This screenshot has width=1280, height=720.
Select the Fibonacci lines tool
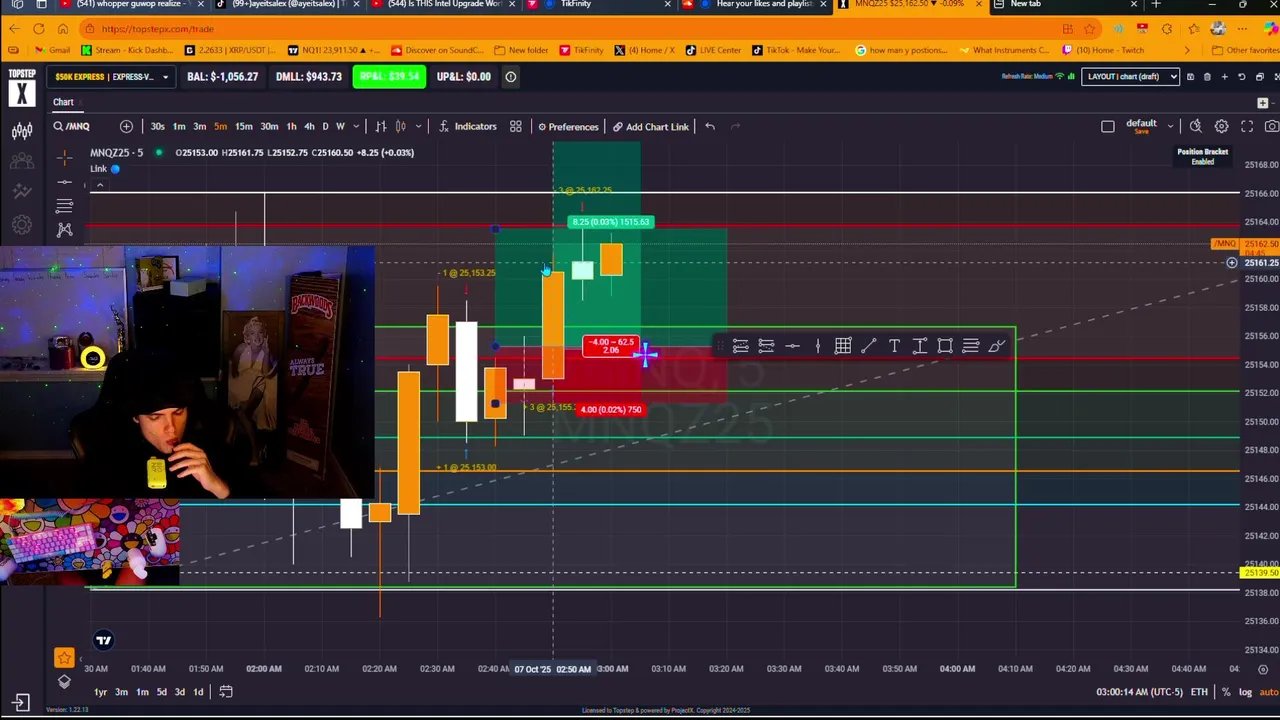coord(64,206)
